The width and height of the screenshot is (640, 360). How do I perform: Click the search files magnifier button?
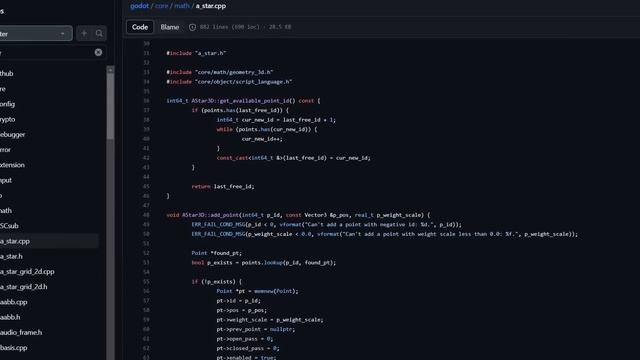(99, 33)
